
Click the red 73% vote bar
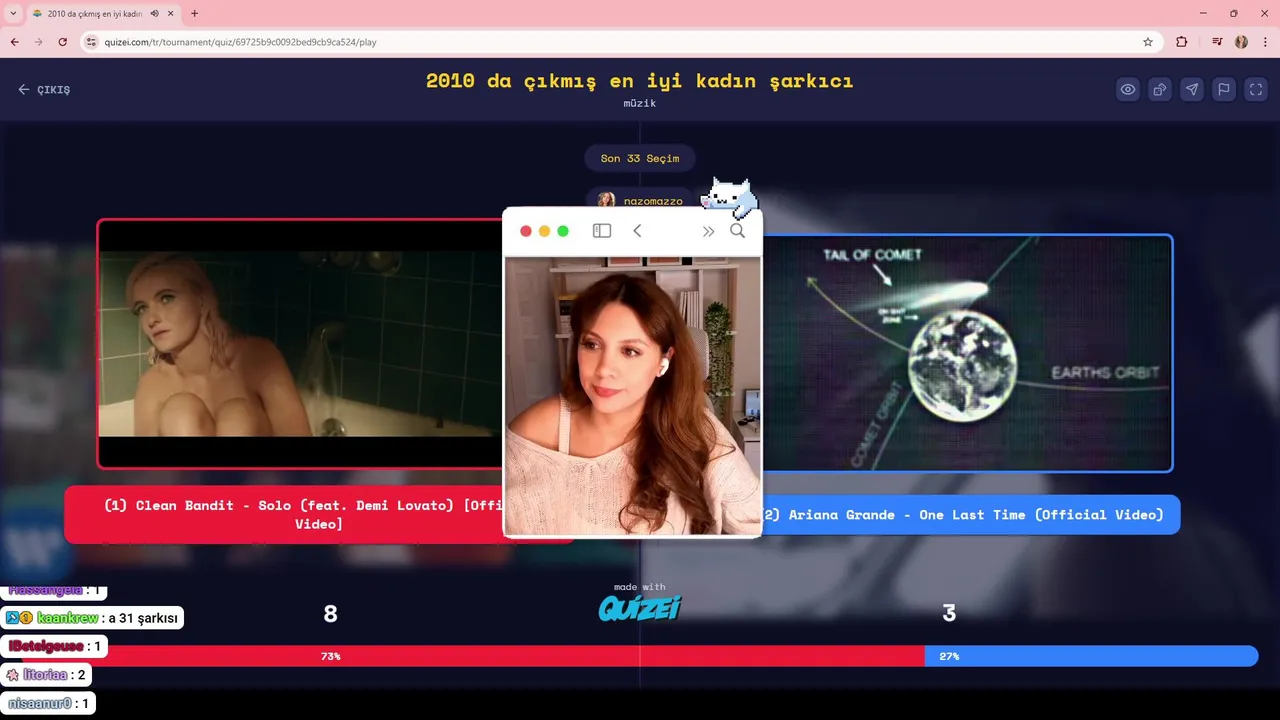click(473, 656)
